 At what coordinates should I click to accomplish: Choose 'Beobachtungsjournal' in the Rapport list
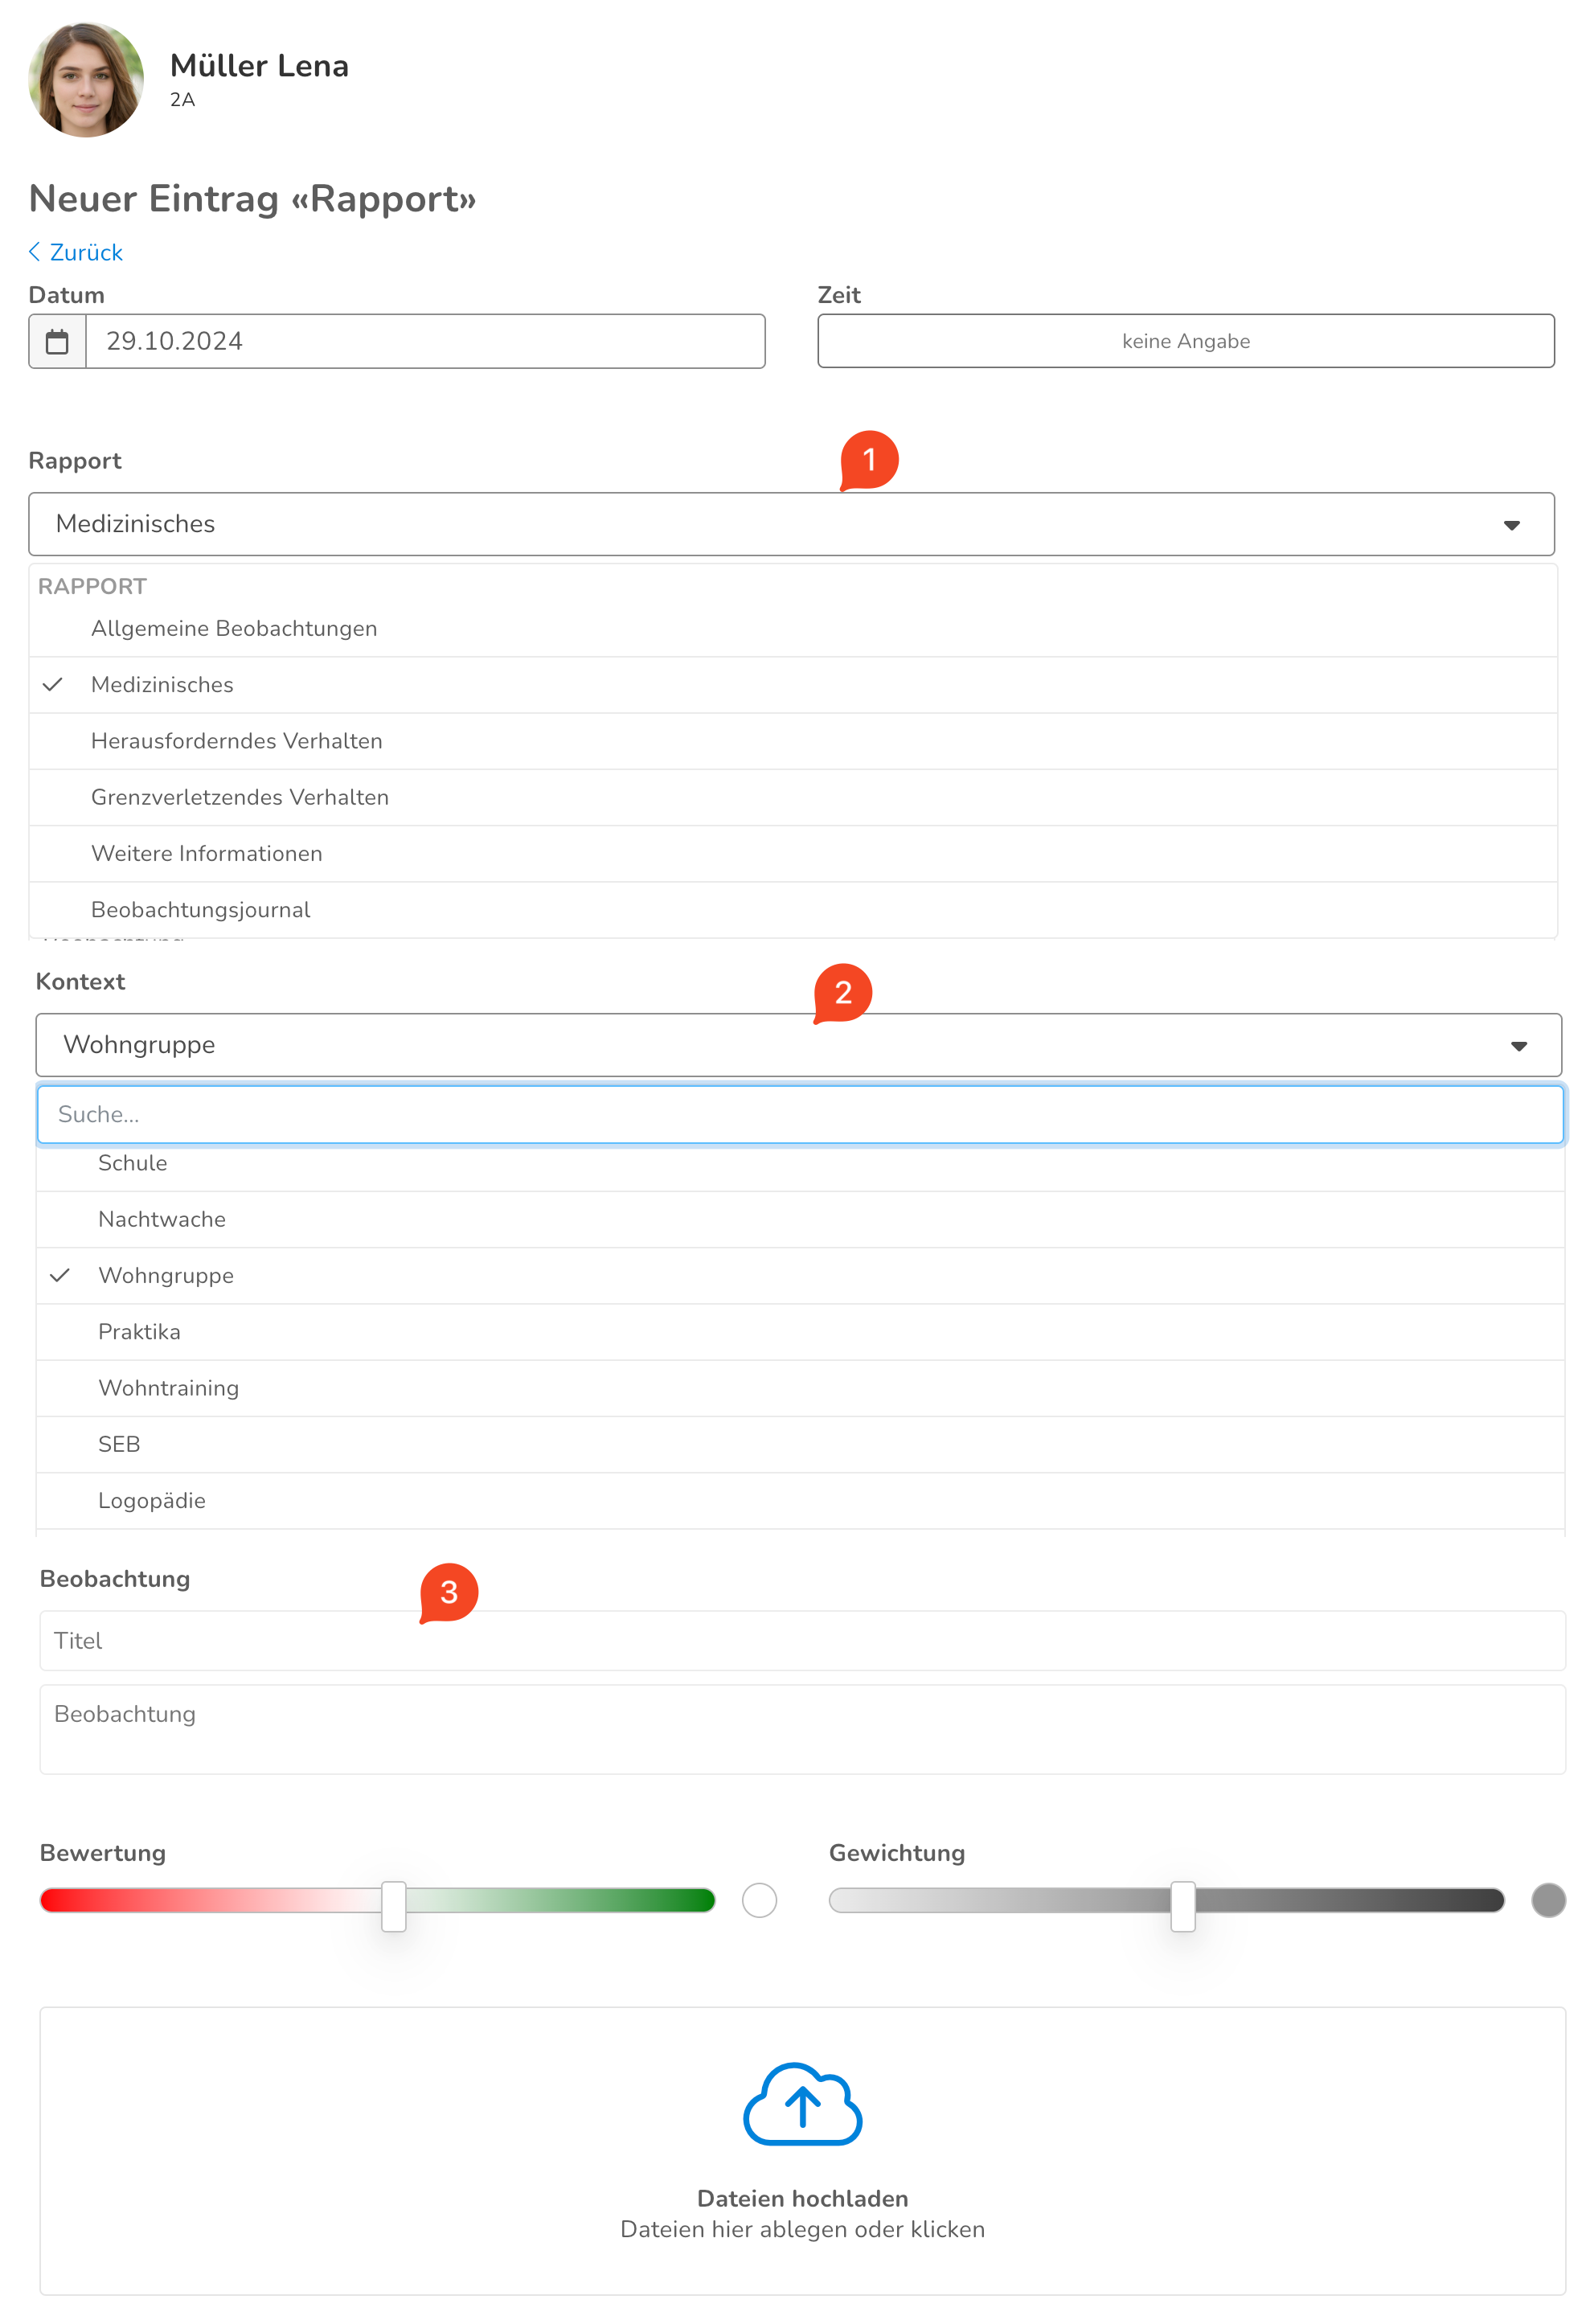pos(200,910)
